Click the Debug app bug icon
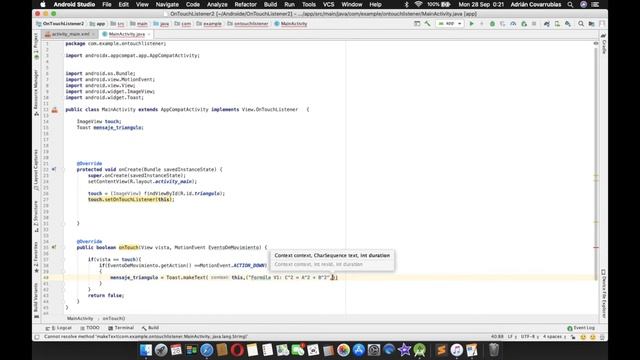The width and height of the screenshot is (640, 360). (492, 24)
